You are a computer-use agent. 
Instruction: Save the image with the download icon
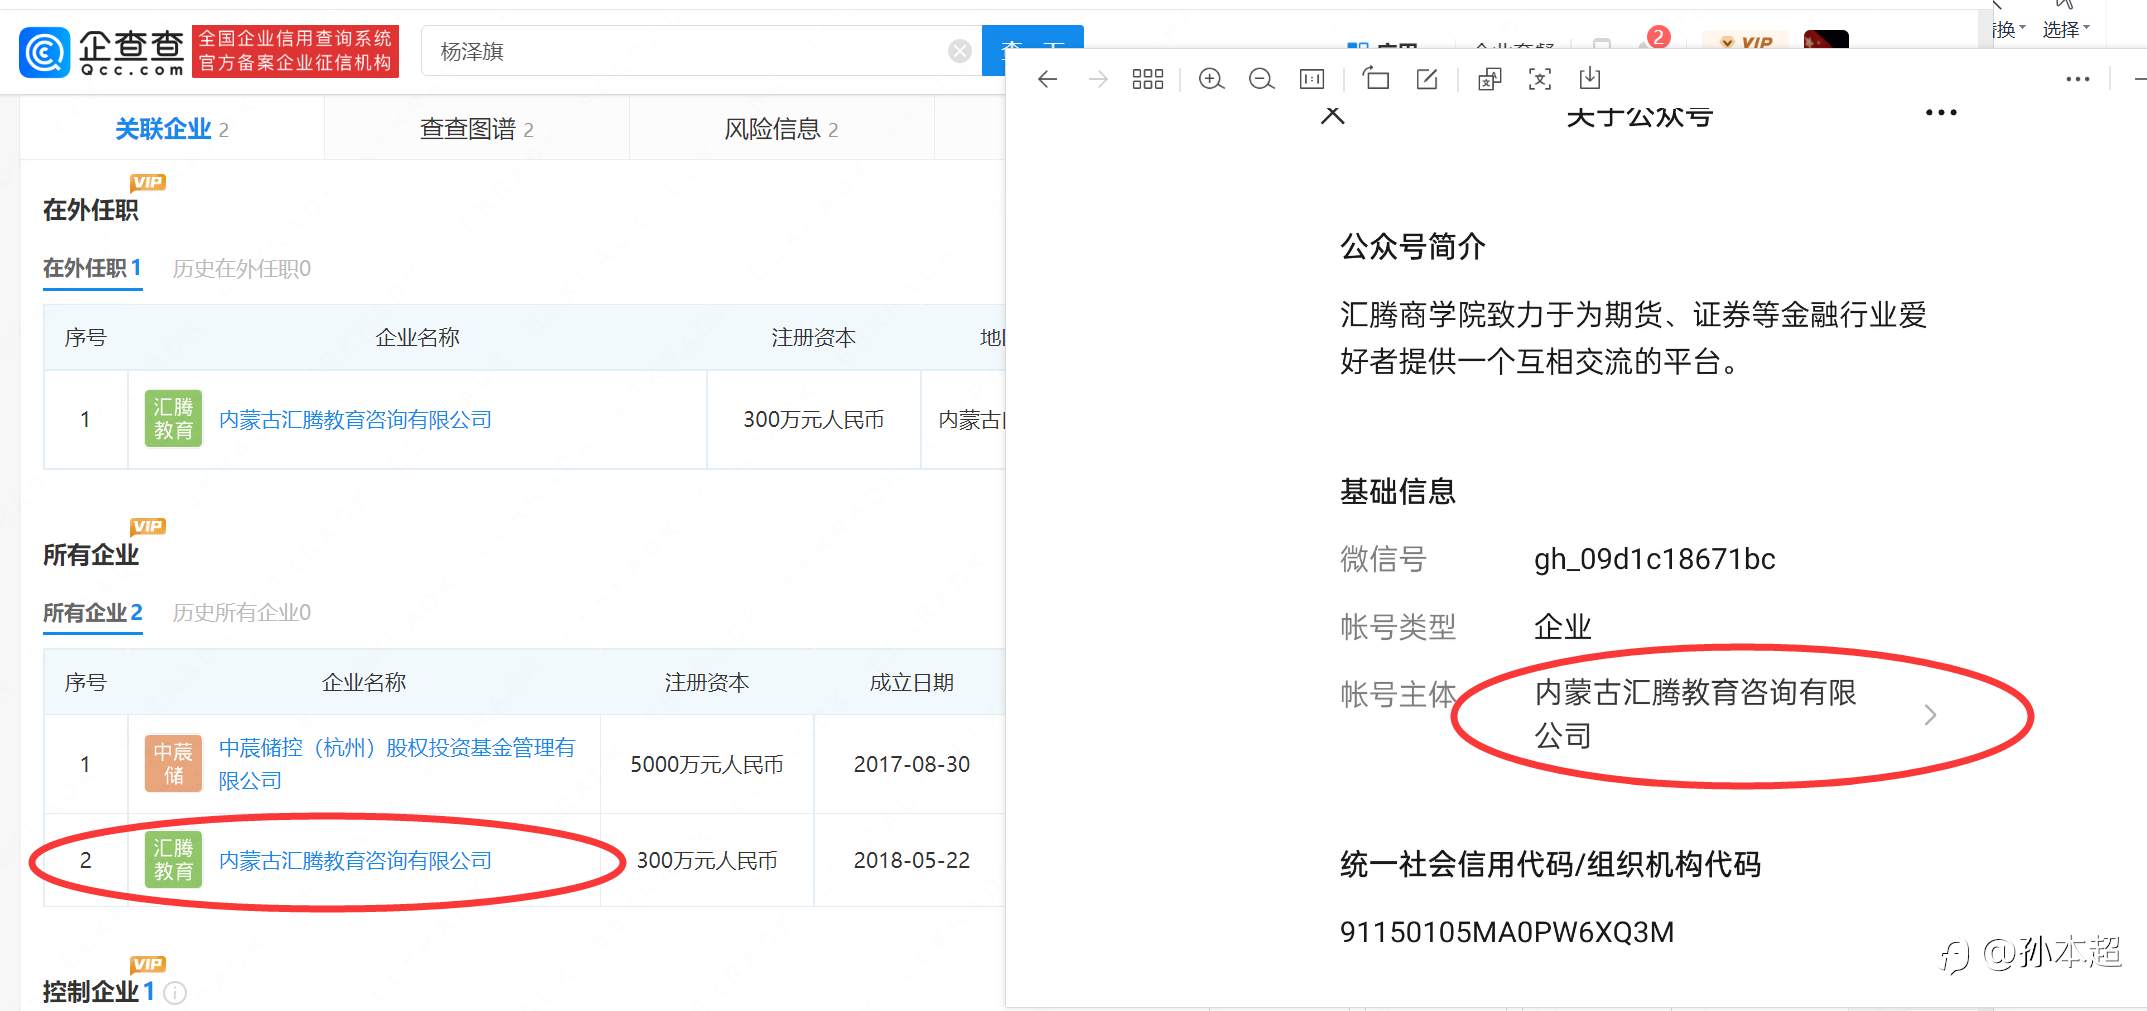(1590, 78)
